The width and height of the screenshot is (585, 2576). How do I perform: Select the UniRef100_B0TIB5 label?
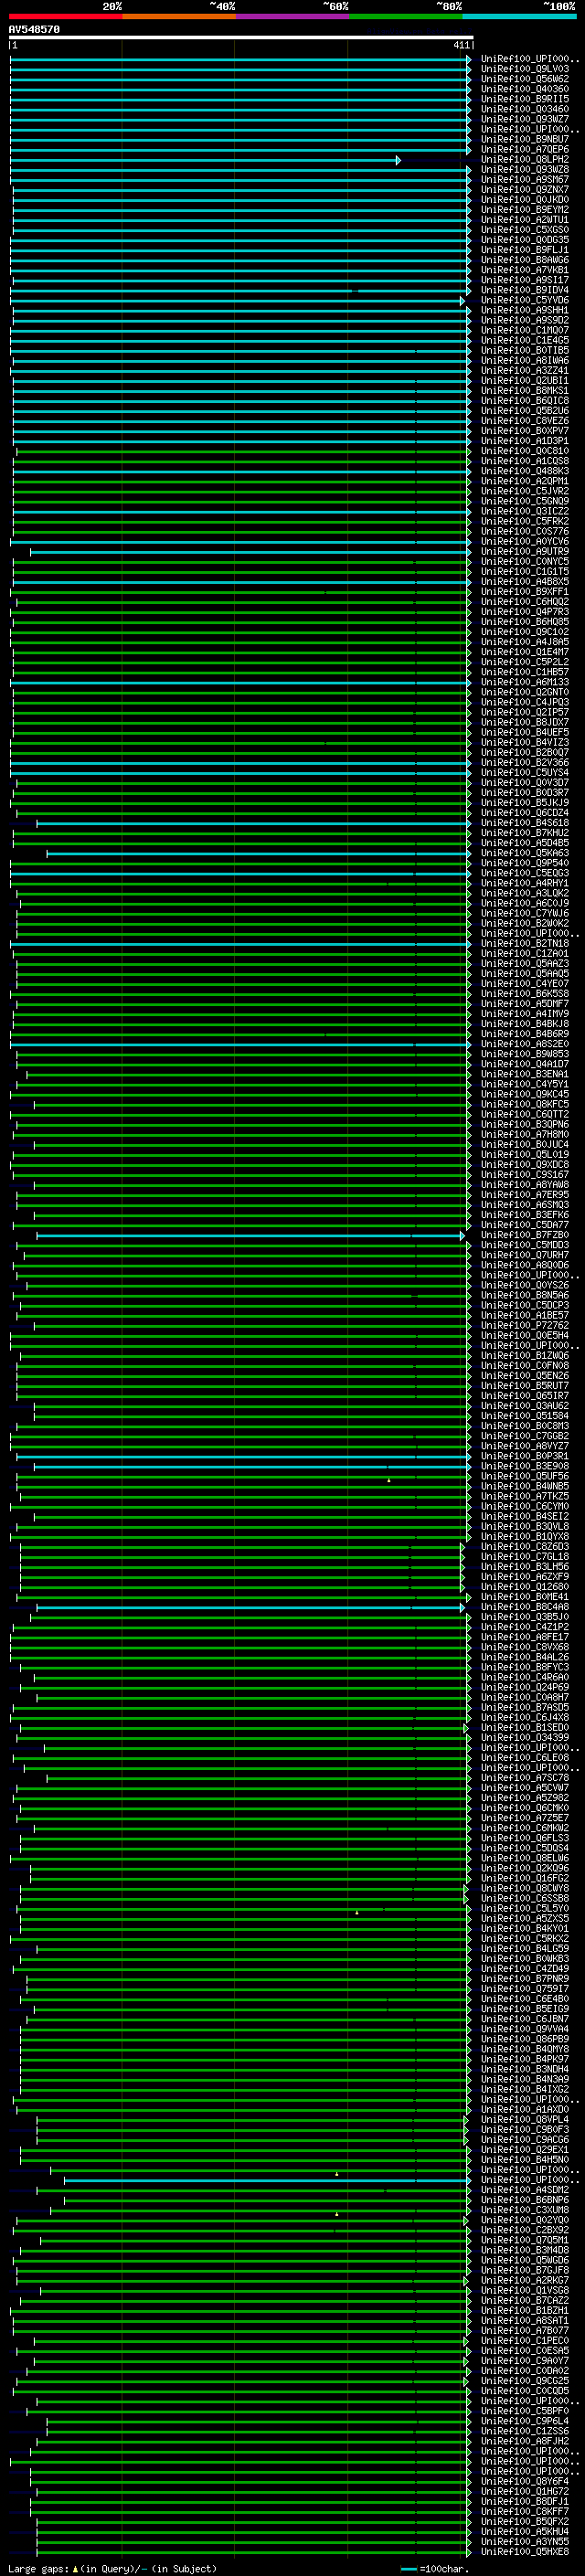[525, 351]
